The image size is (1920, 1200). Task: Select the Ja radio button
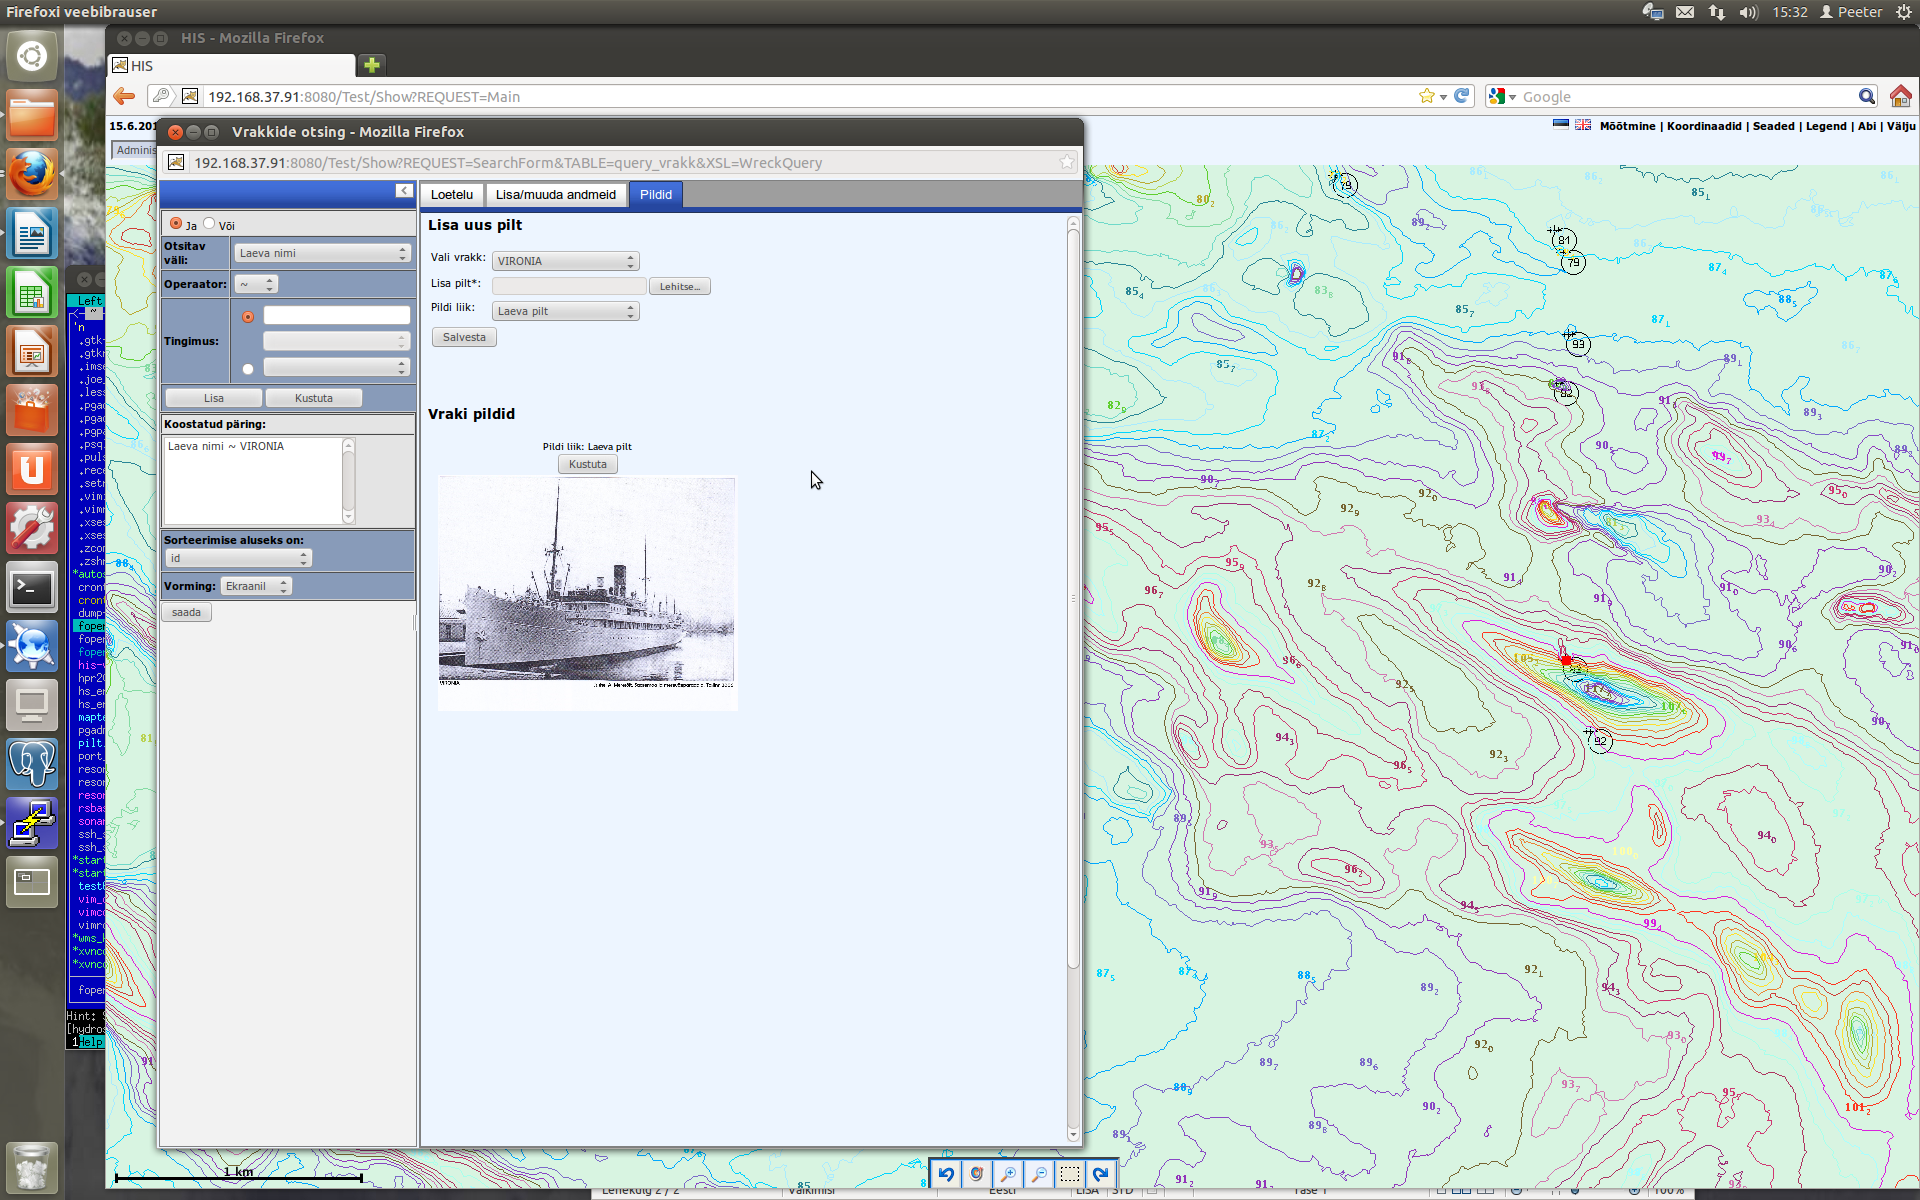click(176, 224)
